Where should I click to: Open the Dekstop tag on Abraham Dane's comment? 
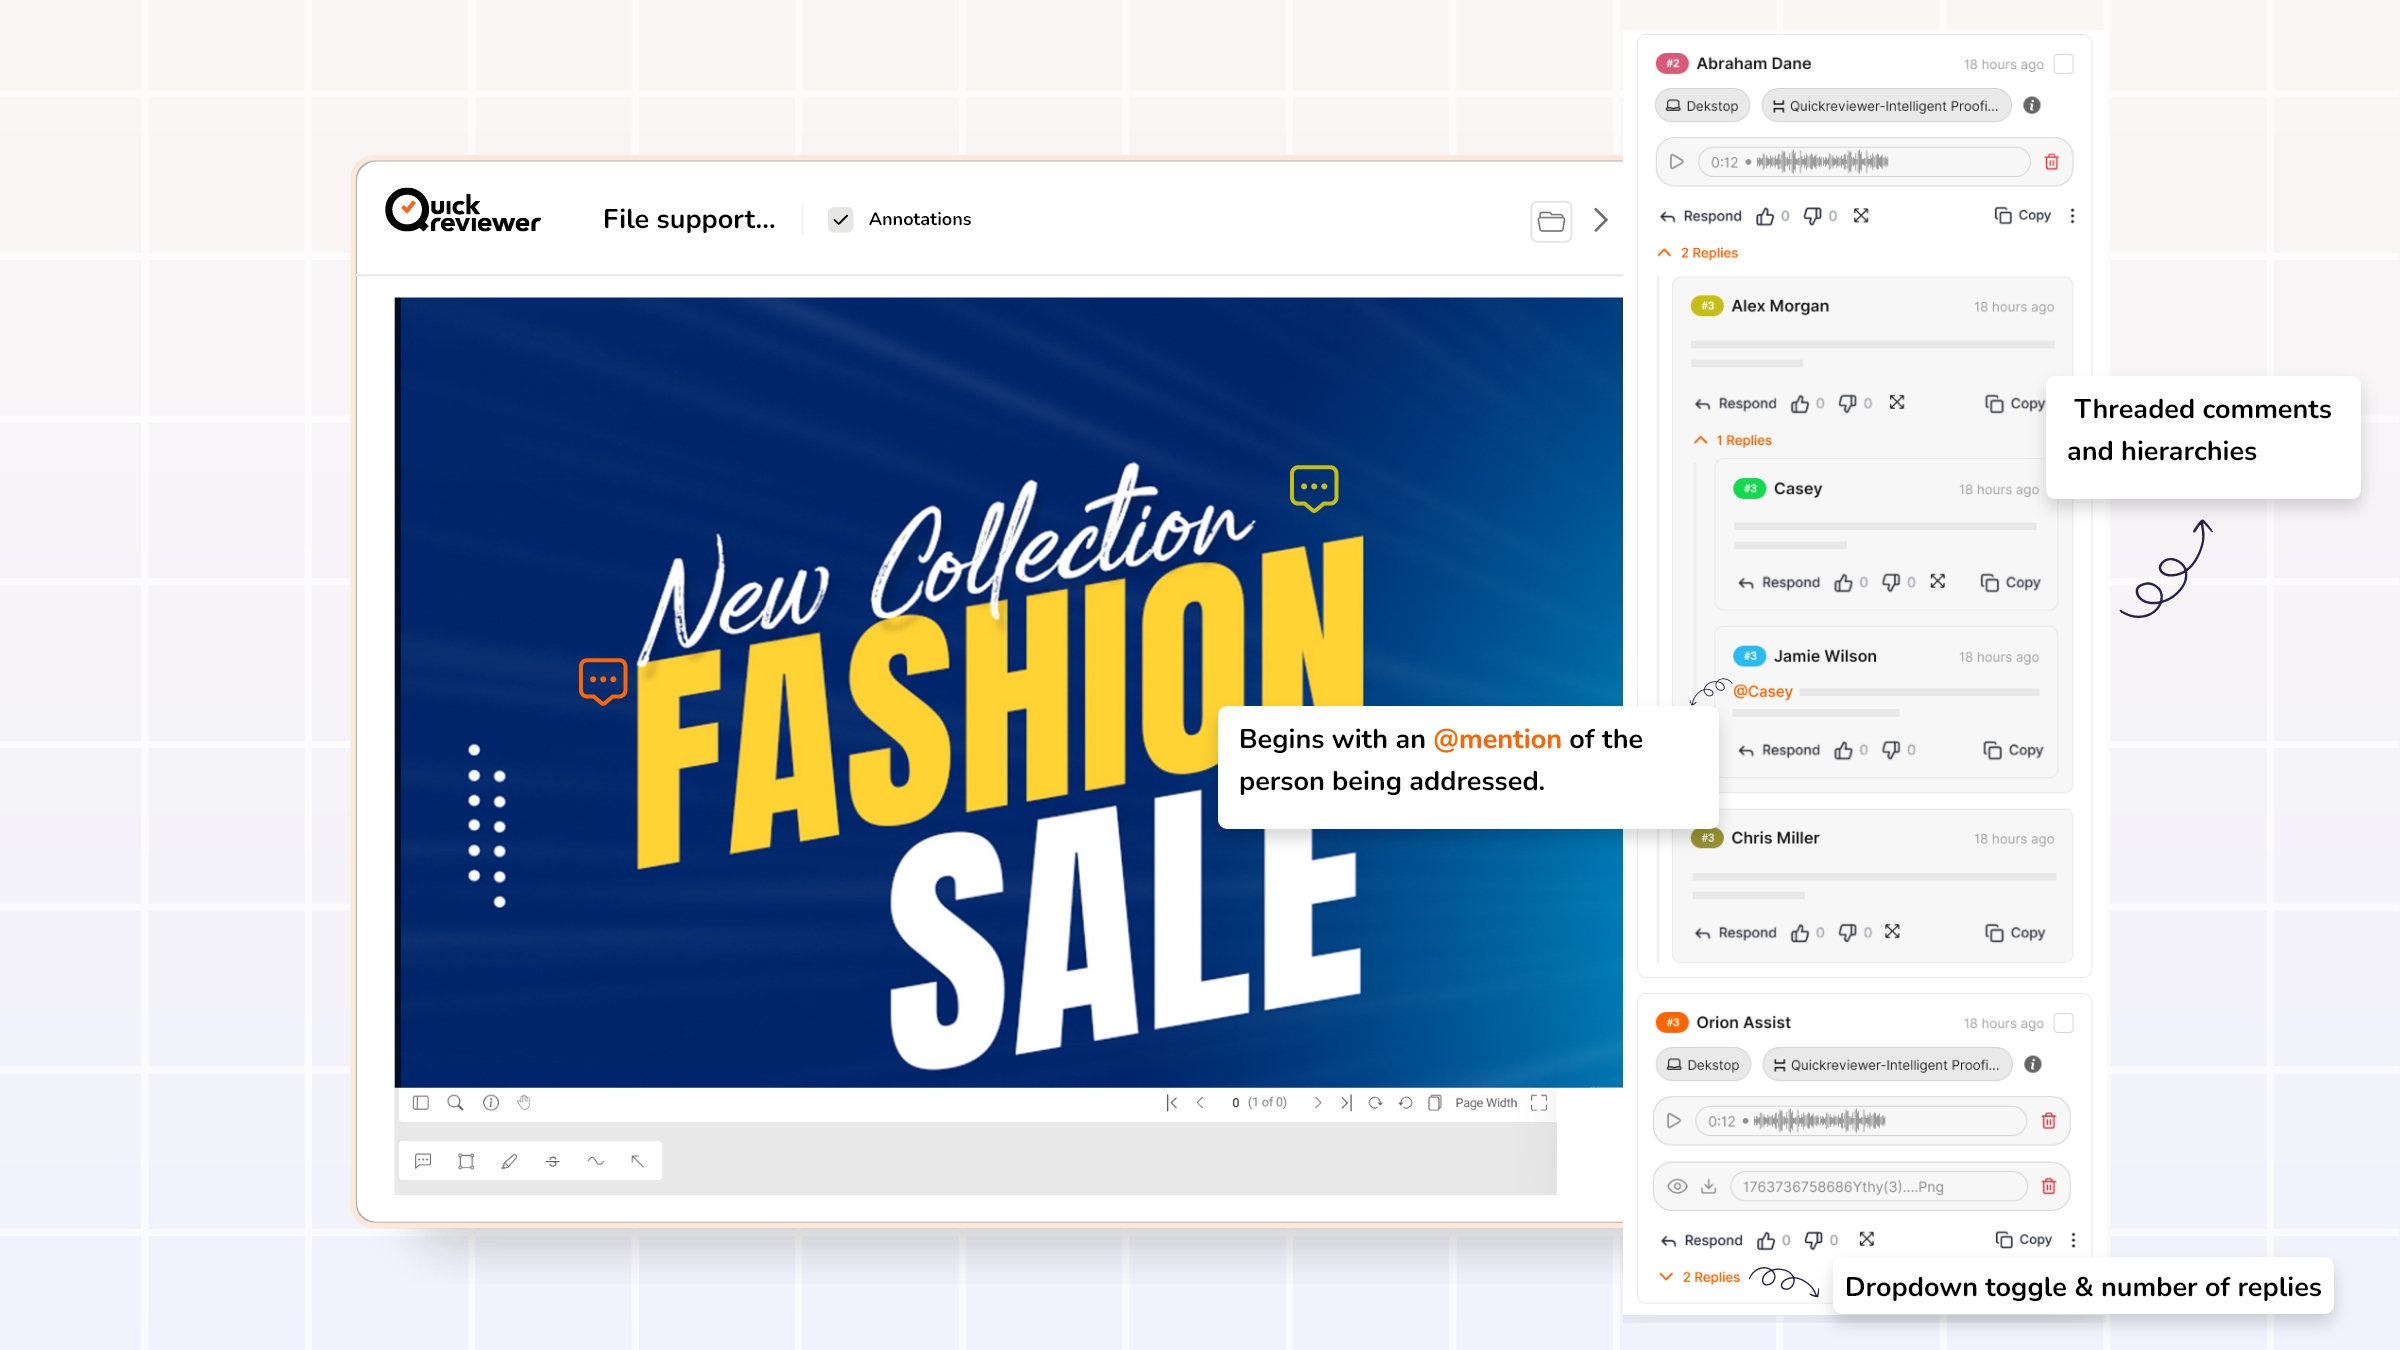1702,106
